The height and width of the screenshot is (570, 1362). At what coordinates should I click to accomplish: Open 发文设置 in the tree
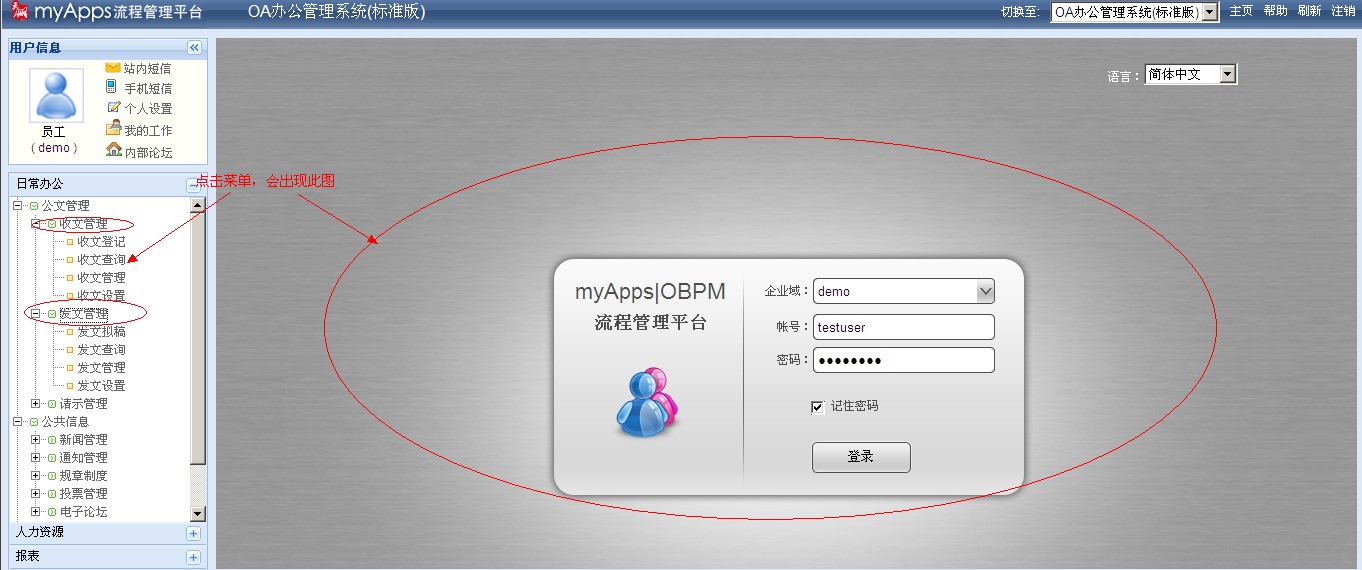[x=101, y=385]
